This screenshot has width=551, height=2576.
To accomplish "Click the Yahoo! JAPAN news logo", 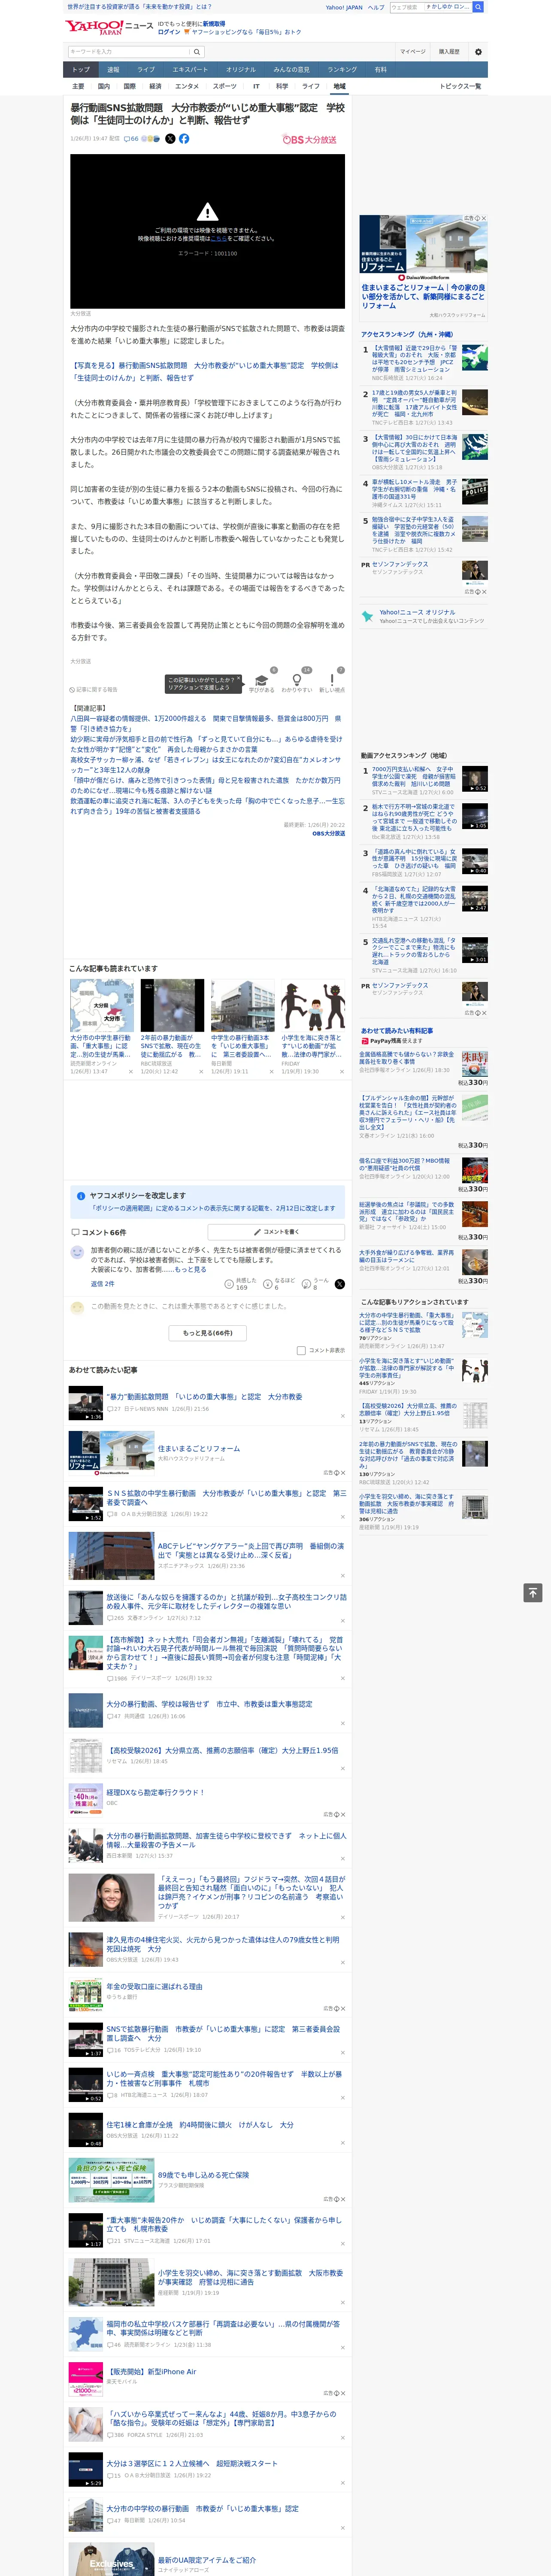I will click(x=109, y=27).
